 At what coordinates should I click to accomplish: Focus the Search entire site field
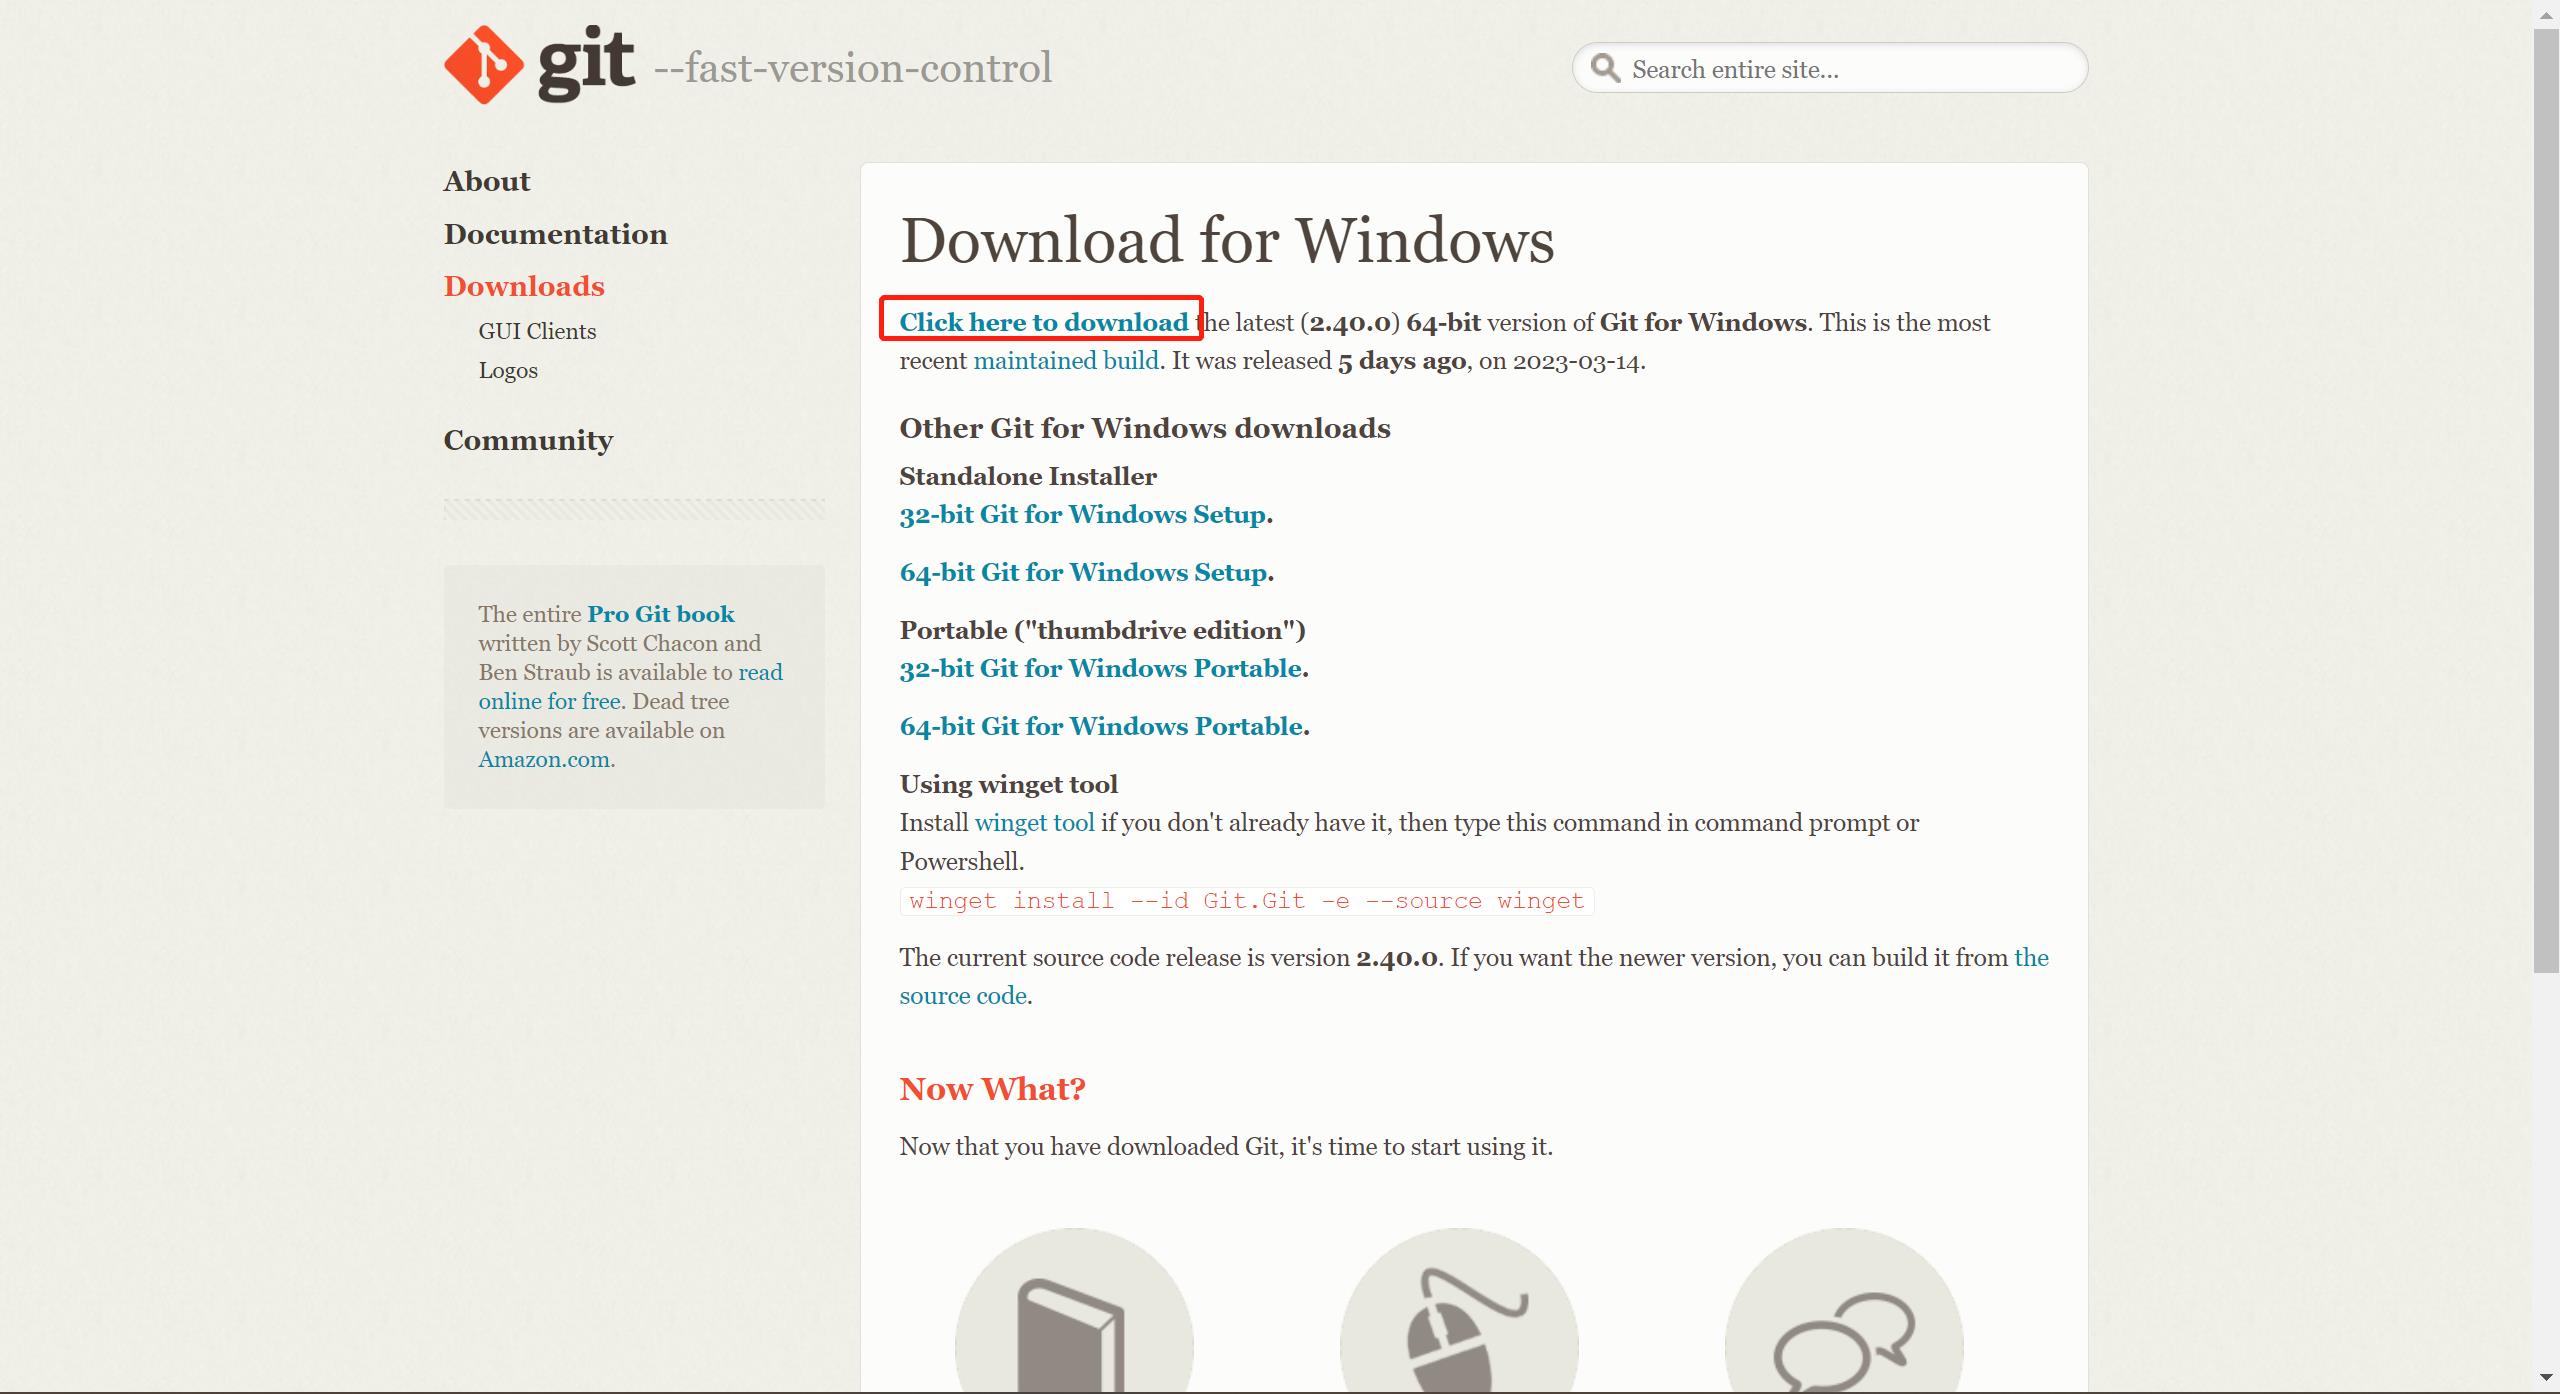click(1830, 68)
